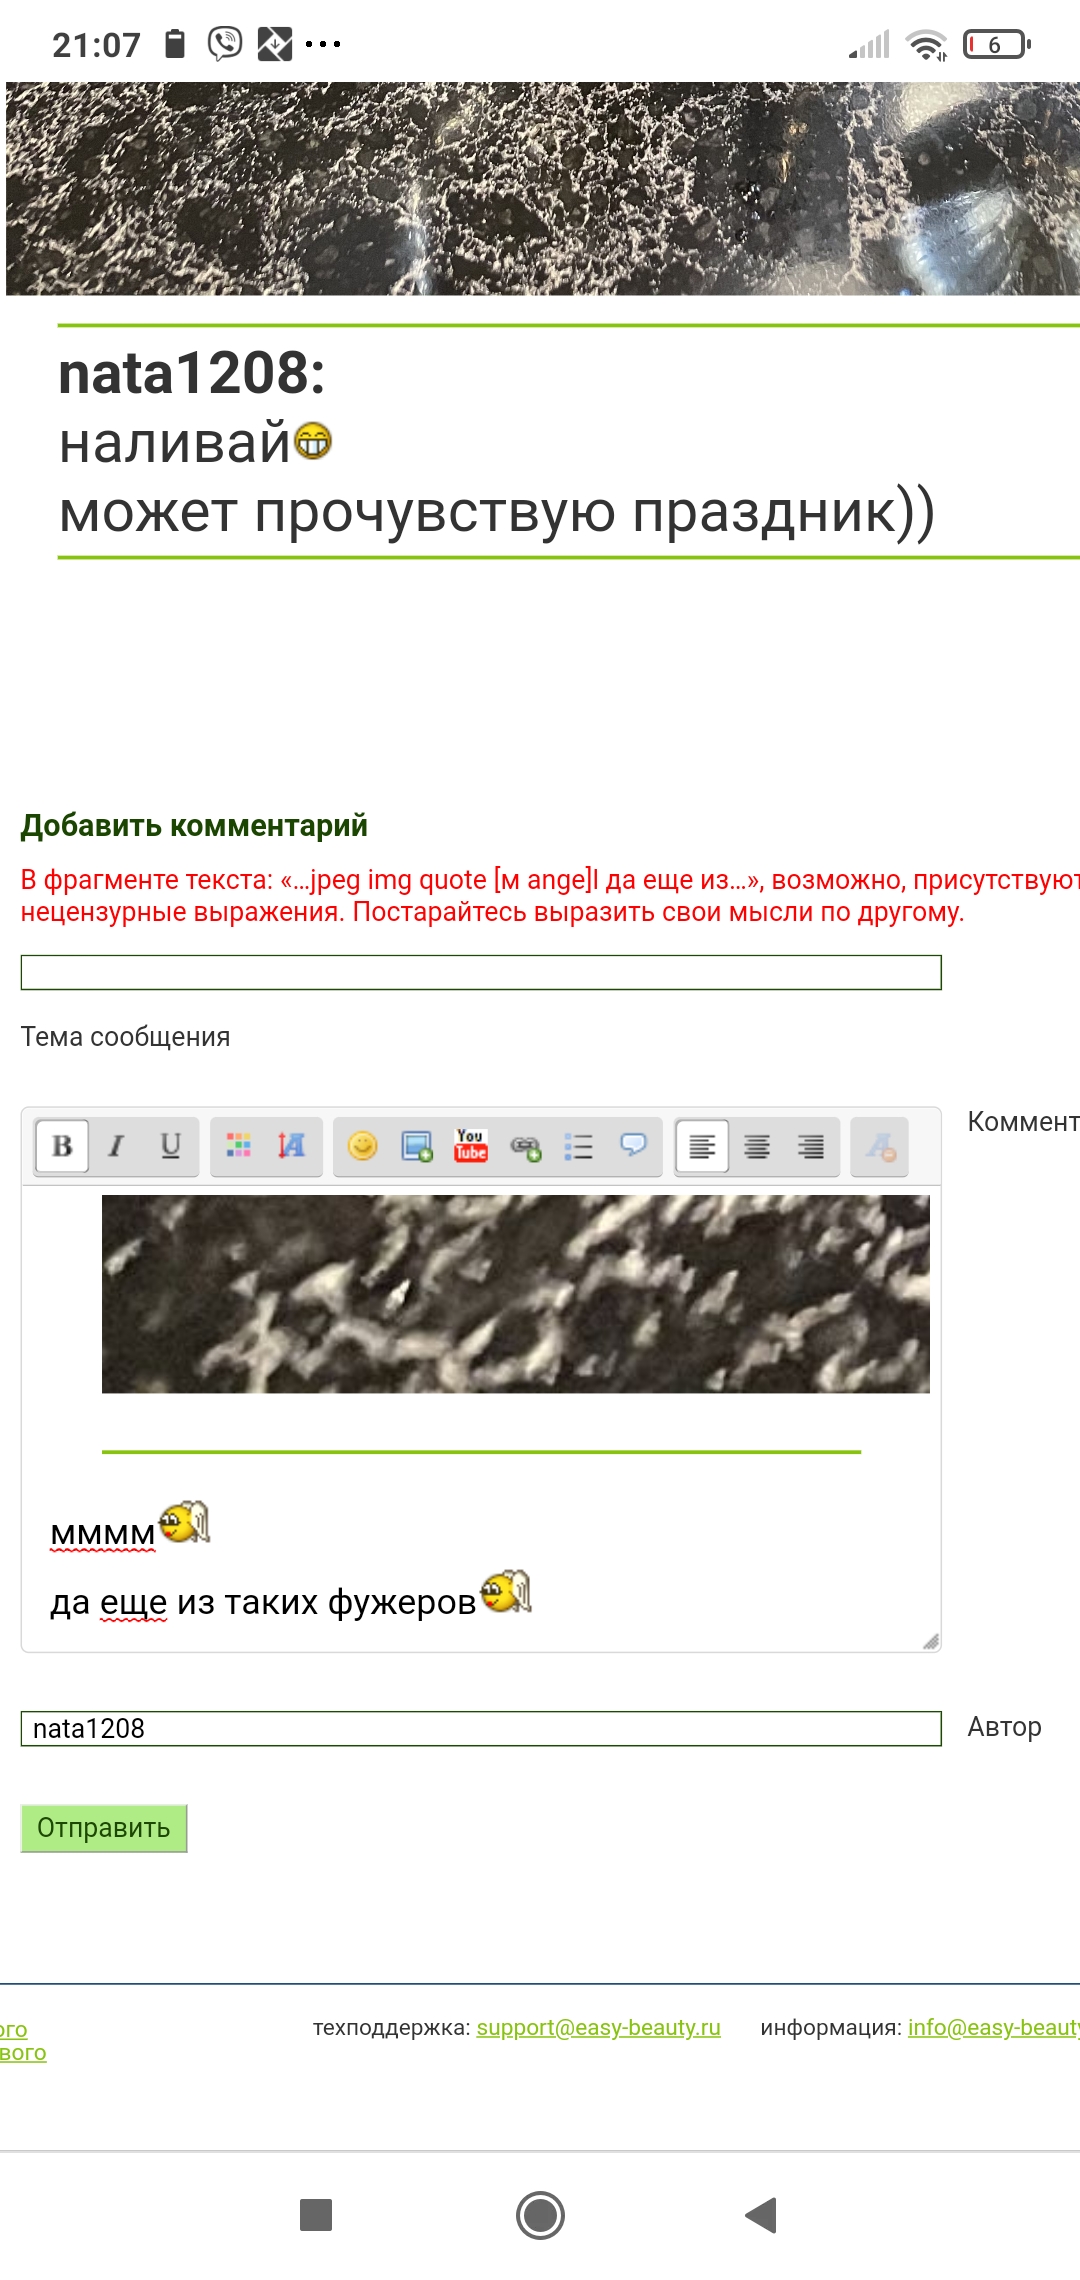This screenshot has height=2280, width=1080.
Task: Click the quoted image in the comment editor
Action: (516, 1294)
